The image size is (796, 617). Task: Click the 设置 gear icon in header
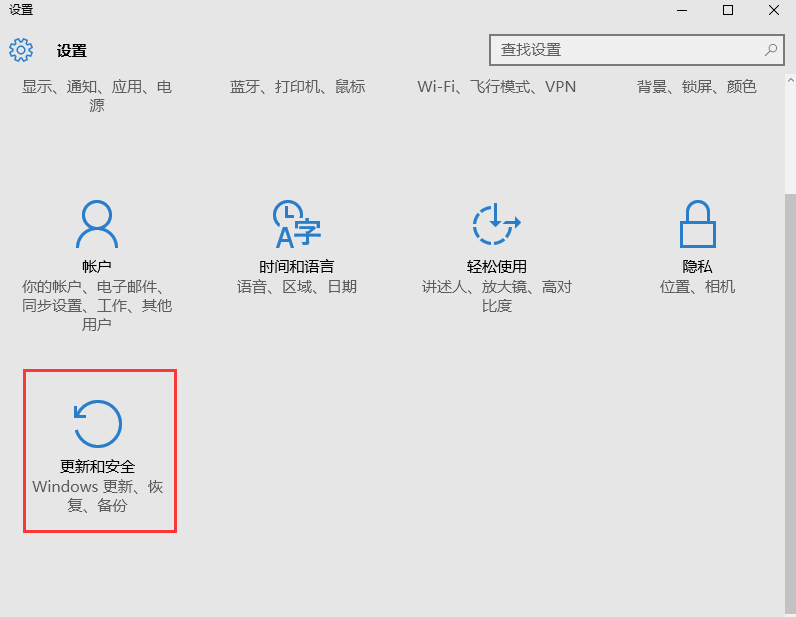click(x=21, y=50)
